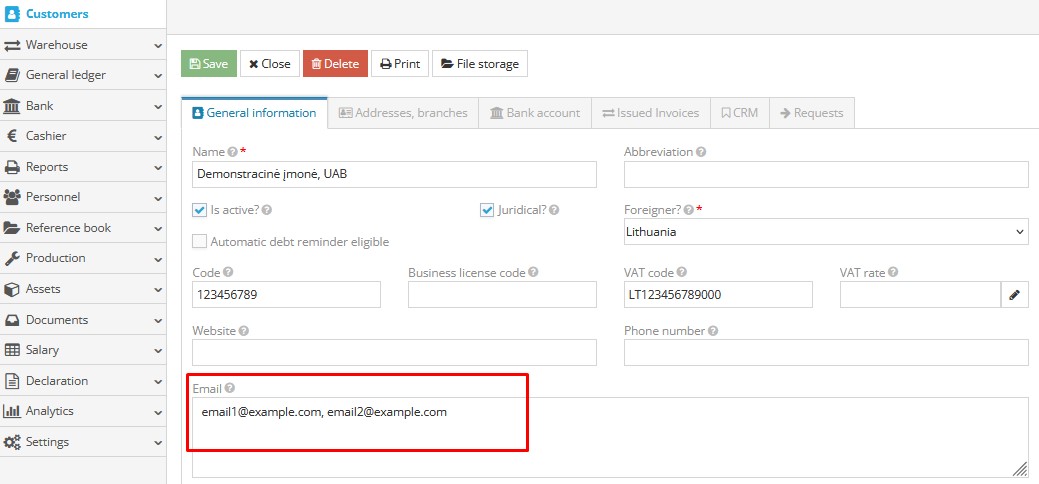Click the Settings gears icon in sidebar
This screenshot has height=484, width=1039.
click(x=12, y=442)
